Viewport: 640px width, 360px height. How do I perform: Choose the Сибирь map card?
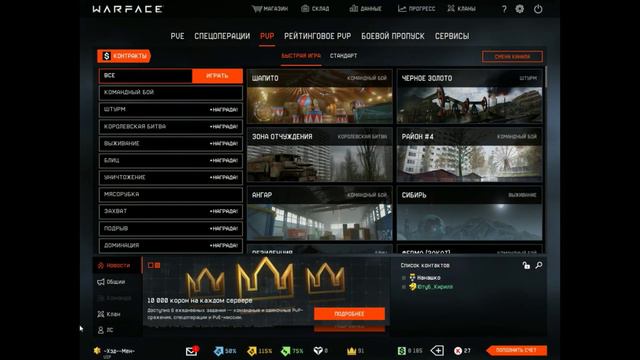[470, 213]
